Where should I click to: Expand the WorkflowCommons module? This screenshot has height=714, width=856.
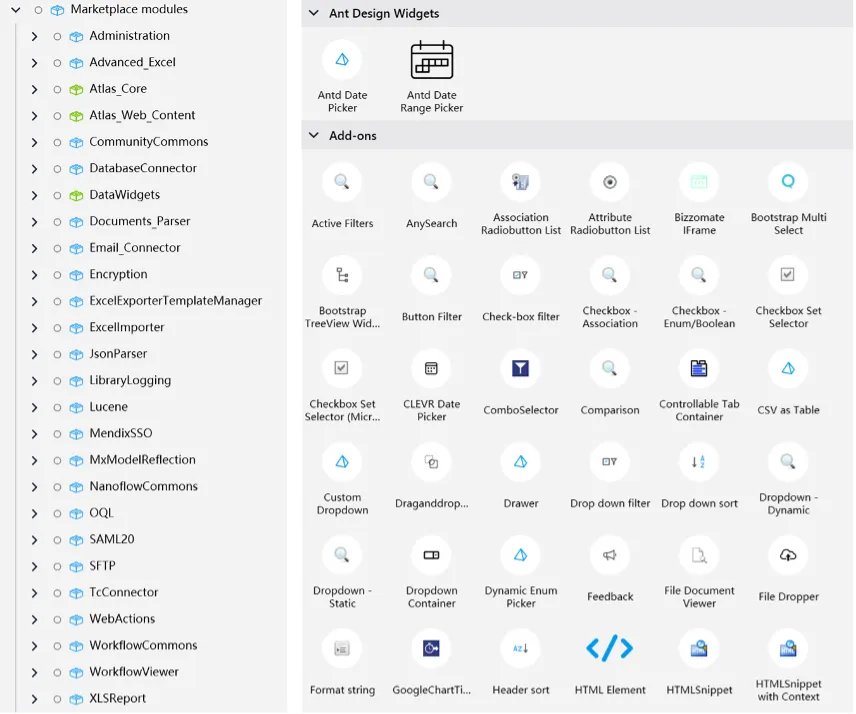coord(34,646)
